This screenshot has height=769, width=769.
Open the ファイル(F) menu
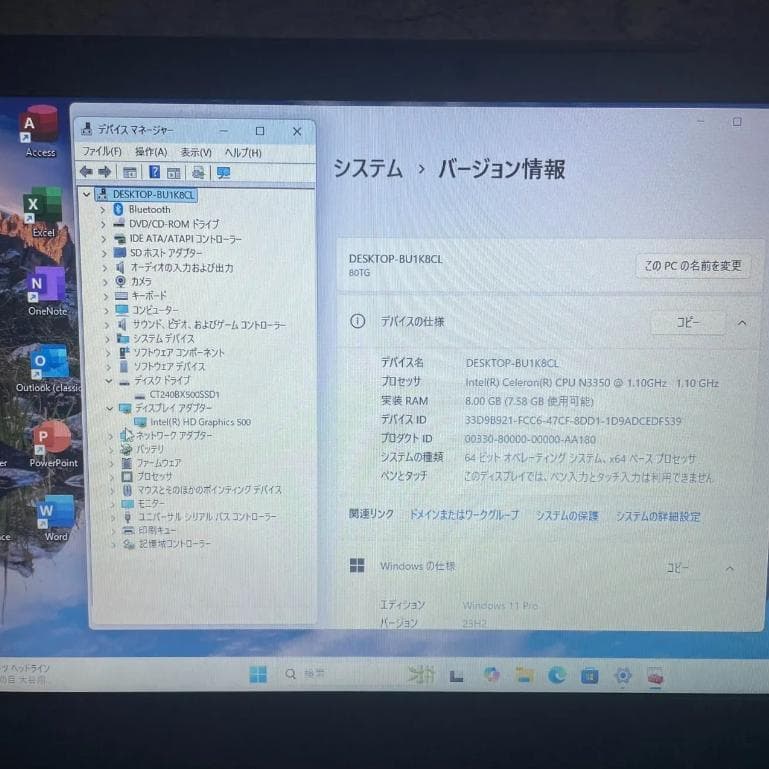(x=102, y=151)
